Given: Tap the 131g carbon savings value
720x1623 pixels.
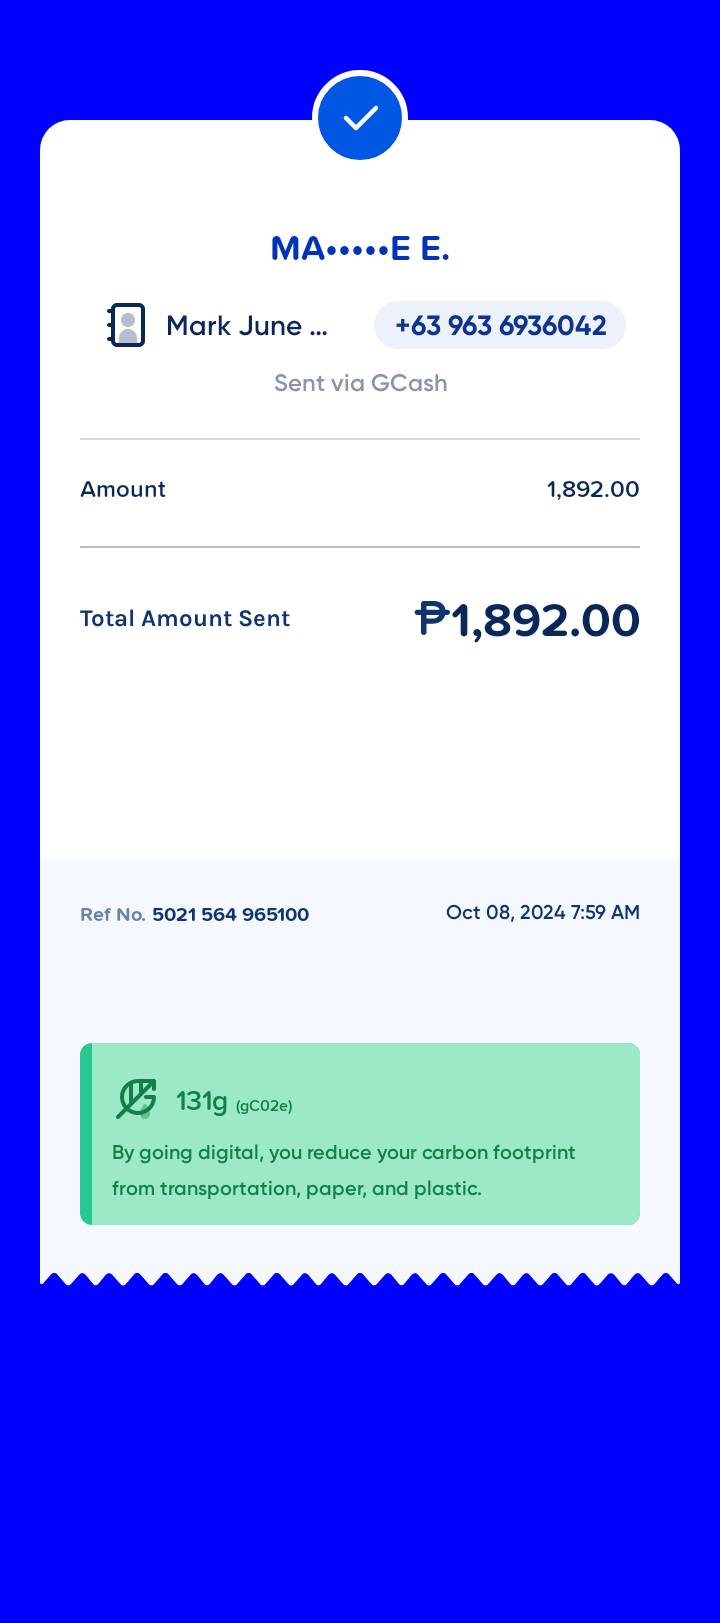Looking at the screenshot, I should point(202,1101).
